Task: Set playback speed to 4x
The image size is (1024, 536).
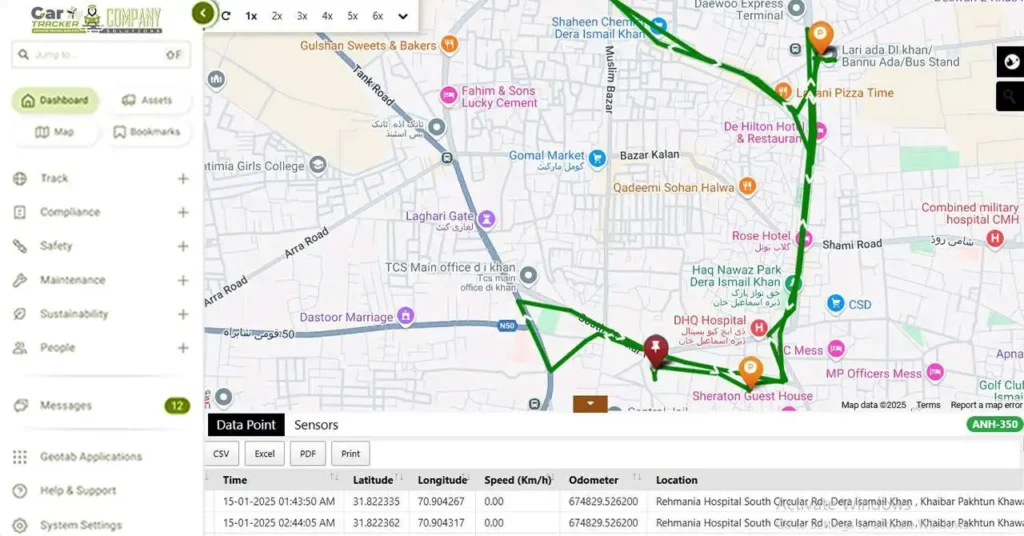Action: 327,16
